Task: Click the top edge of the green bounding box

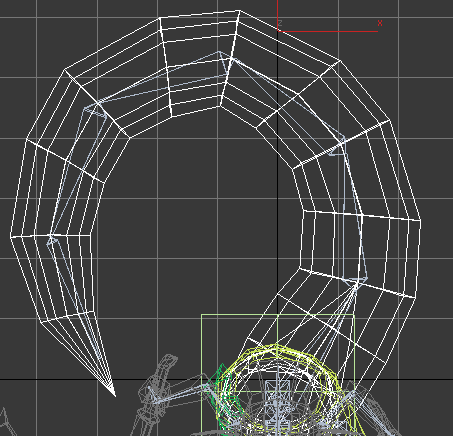Action: (277, 314)
